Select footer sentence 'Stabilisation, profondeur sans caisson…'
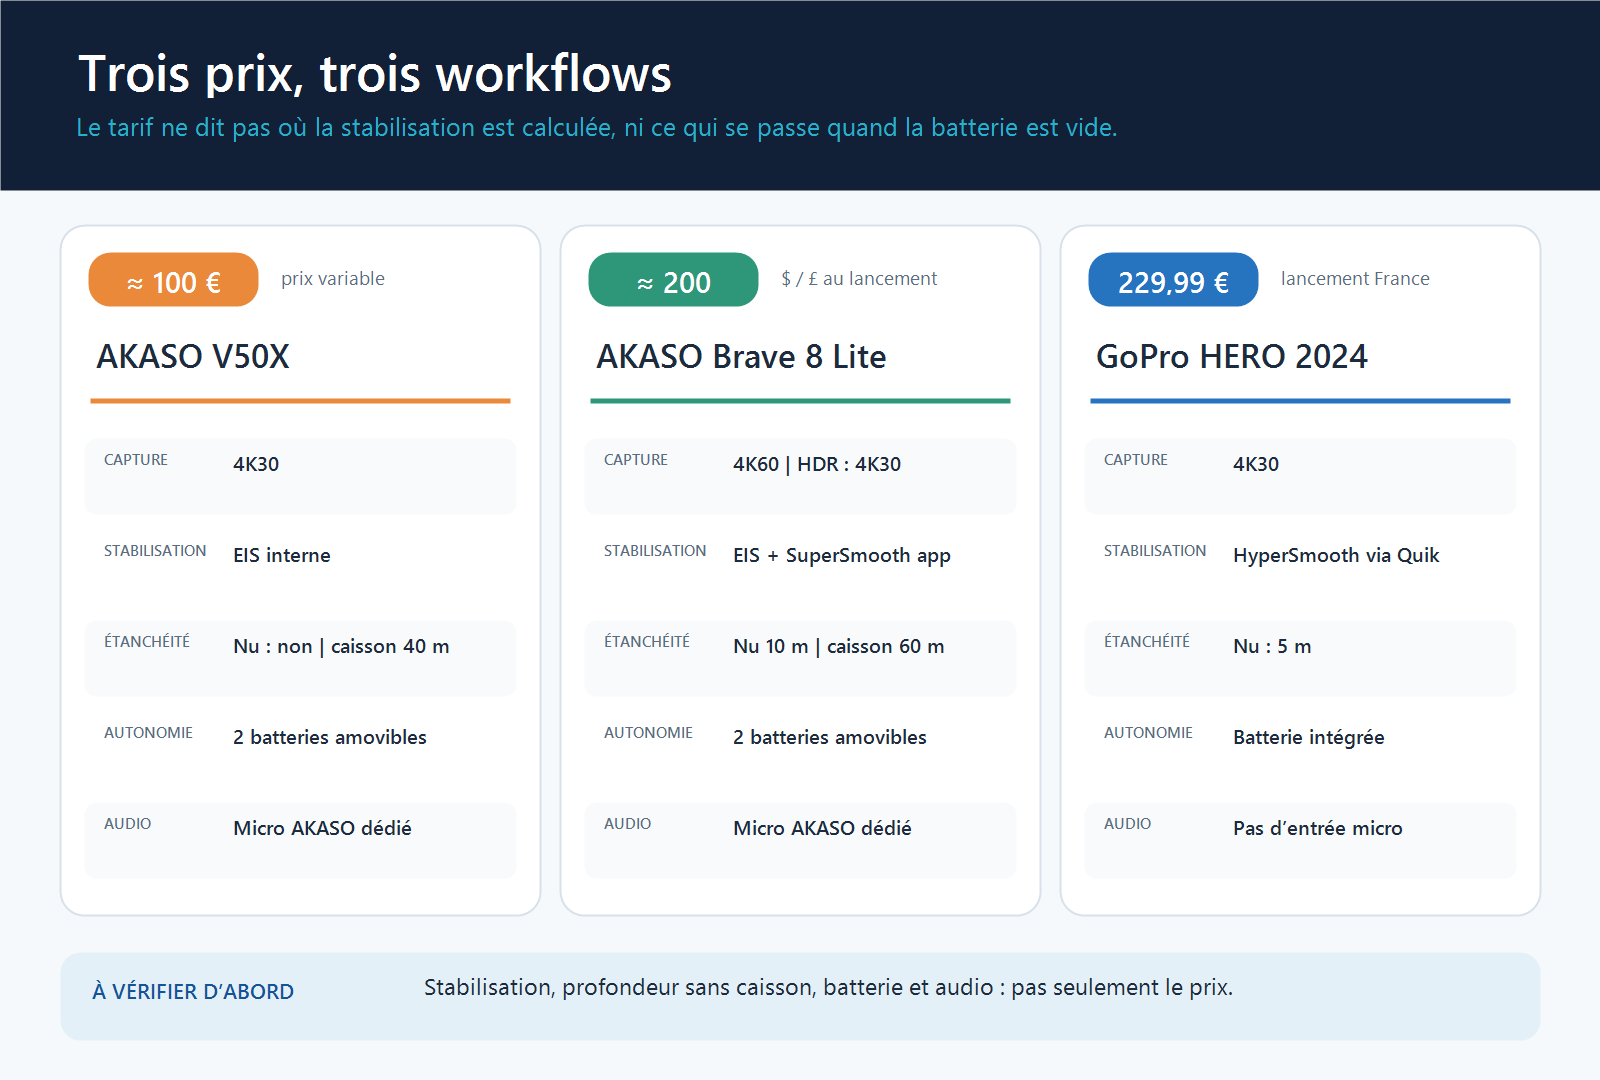The height and width of the screenshot is (1080, 1600). pos(828,988)
